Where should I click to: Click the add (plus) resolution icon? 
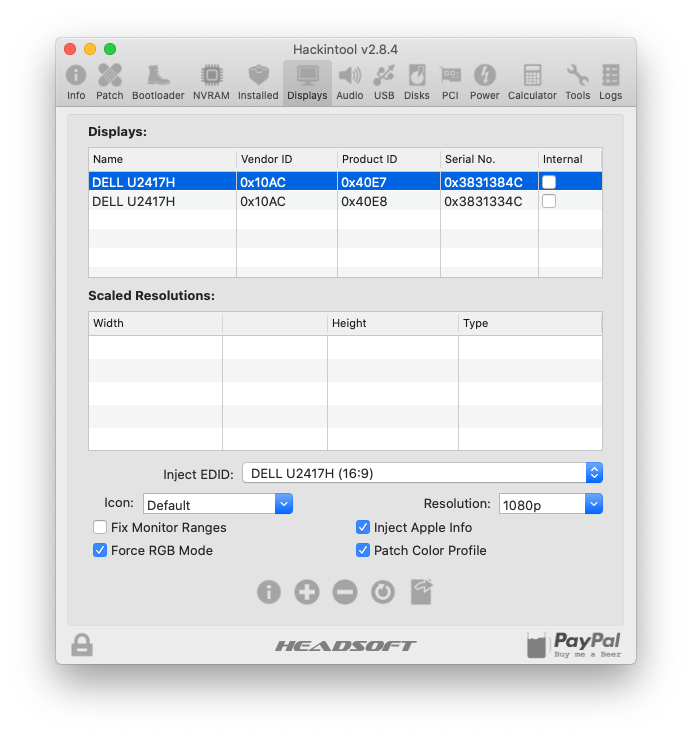tap(307, 592)
